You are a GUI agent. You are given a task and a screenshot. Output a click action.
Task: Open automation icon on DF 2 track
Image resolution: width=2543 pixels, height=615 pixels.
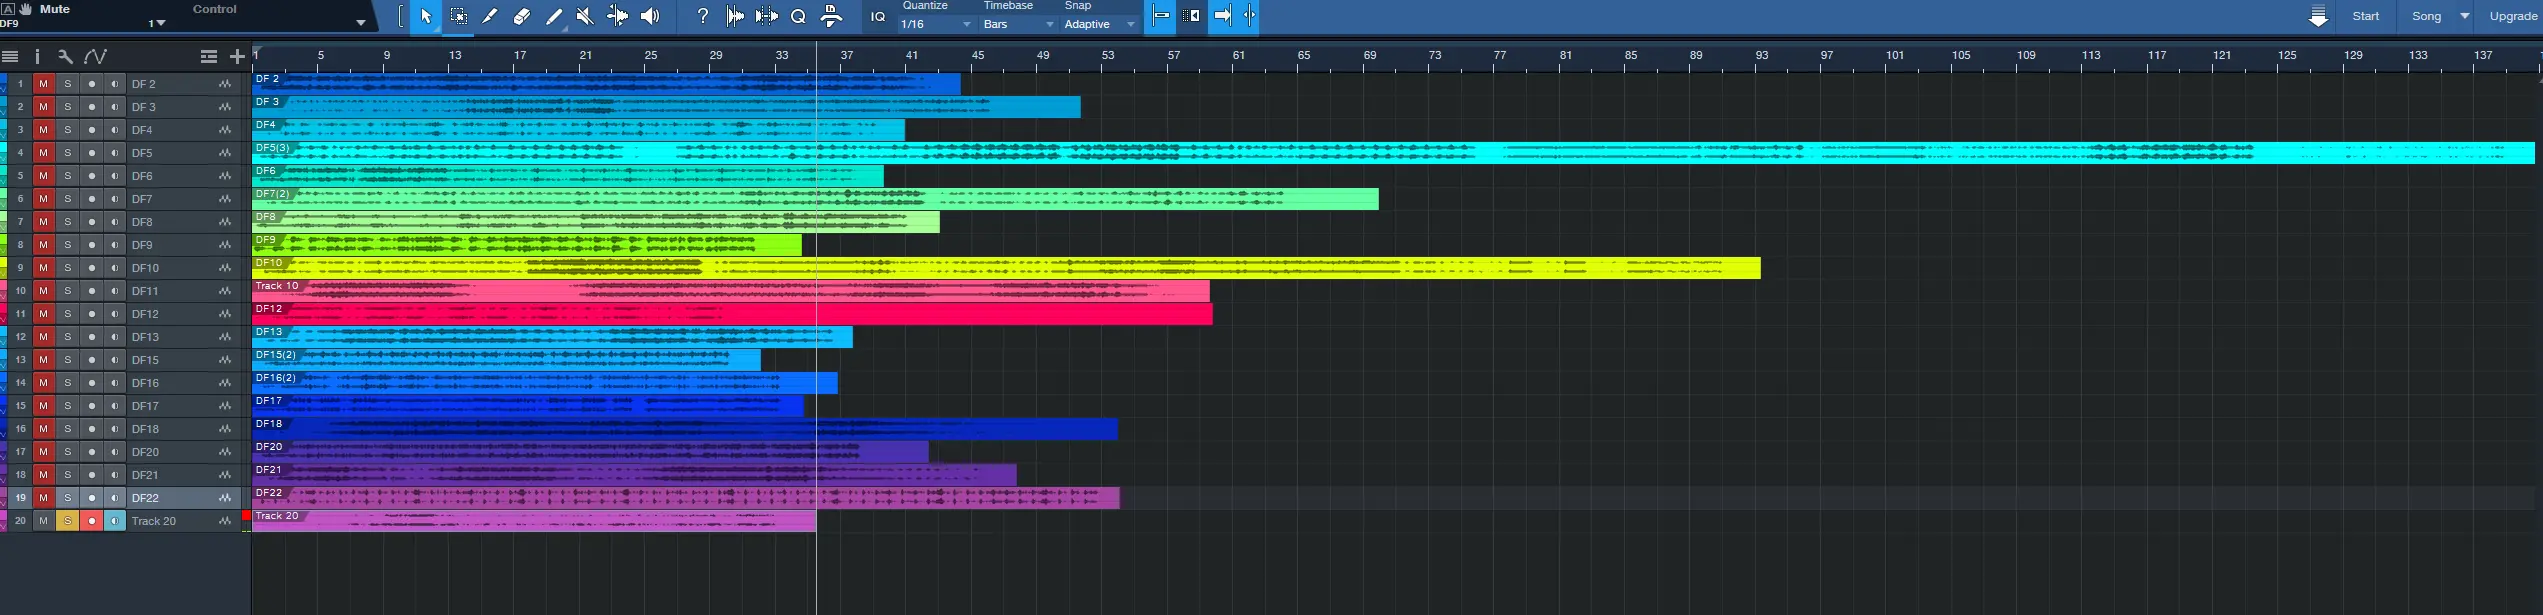click(x=225, y=84)
